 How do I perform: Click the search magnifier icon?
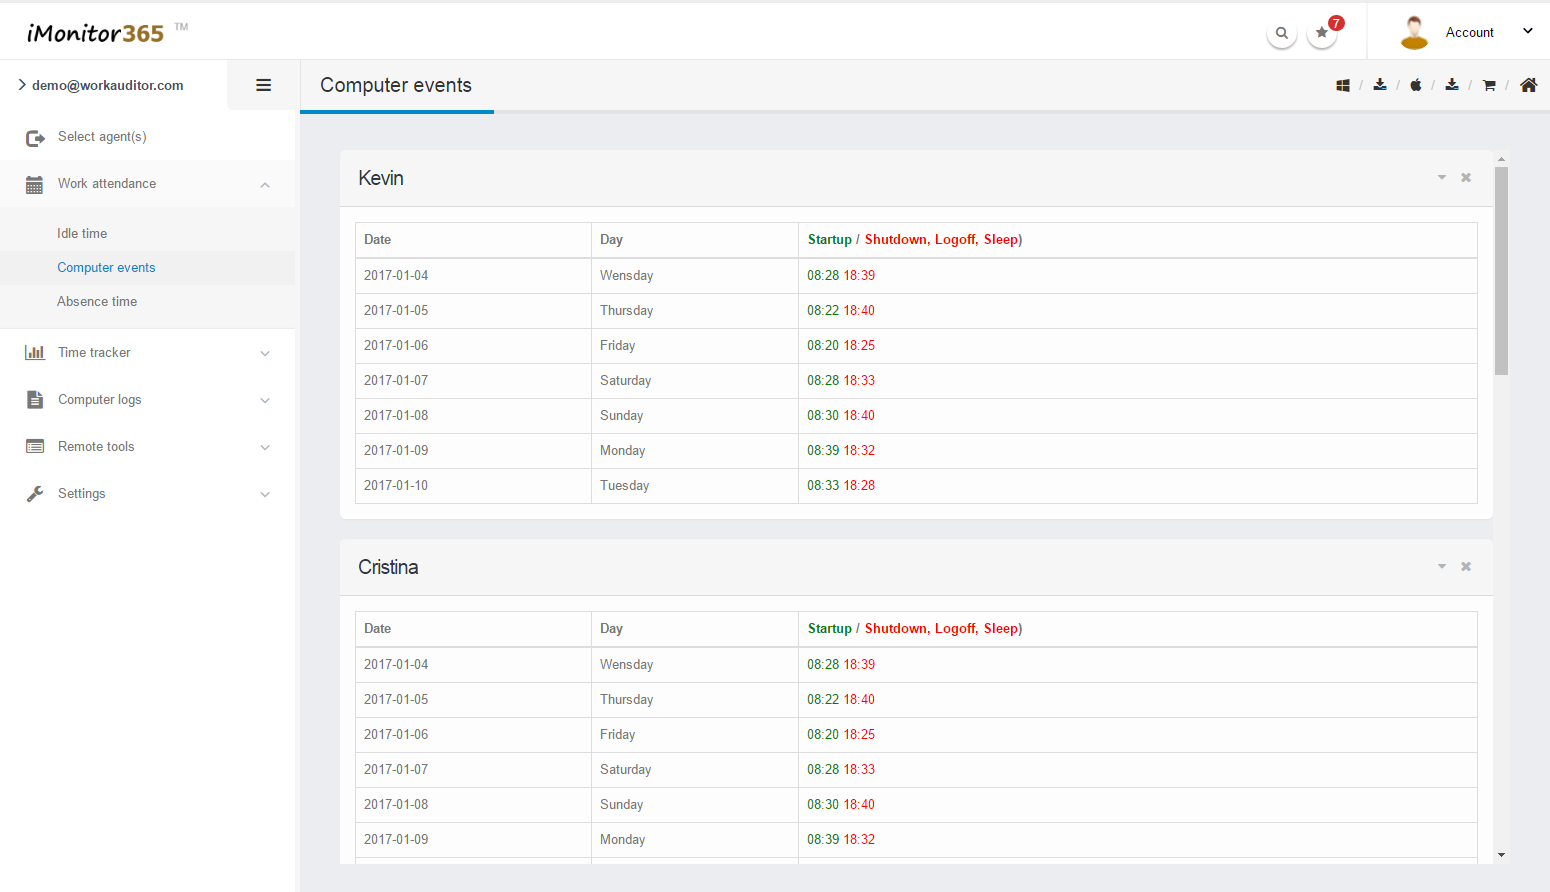click(x=1281, y=33)
